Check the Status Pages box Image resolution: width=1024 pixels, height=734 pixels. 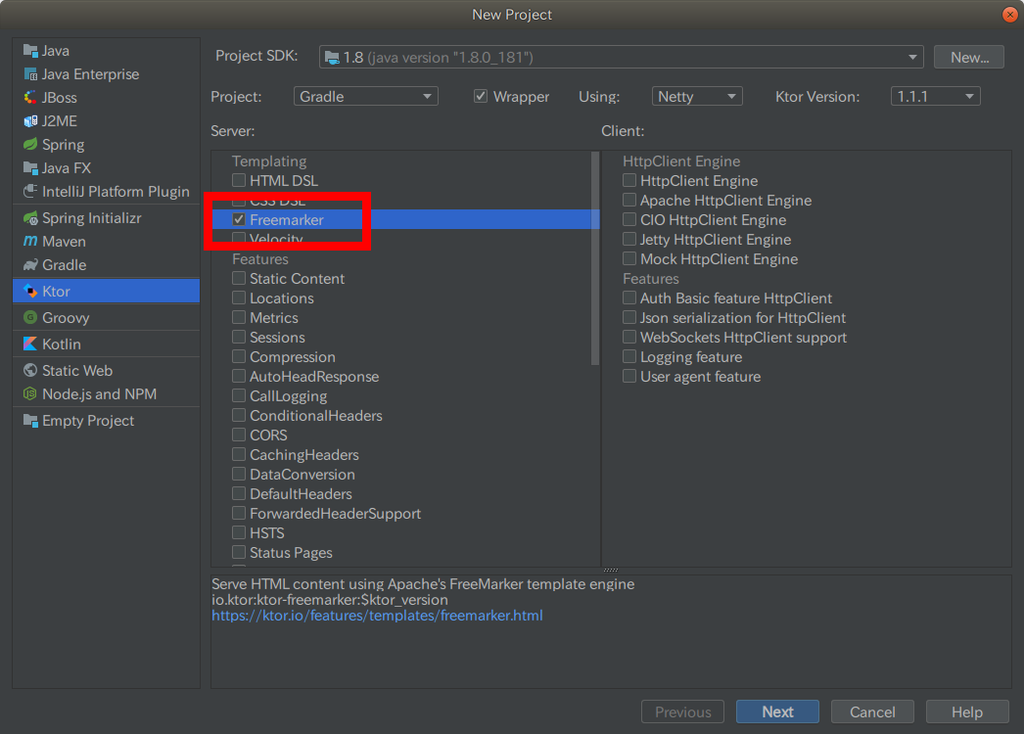(239, 552)
